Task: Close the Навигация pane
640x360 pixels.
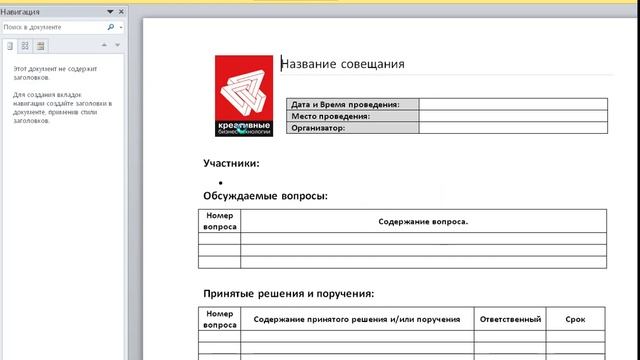Action: [121, 12]
